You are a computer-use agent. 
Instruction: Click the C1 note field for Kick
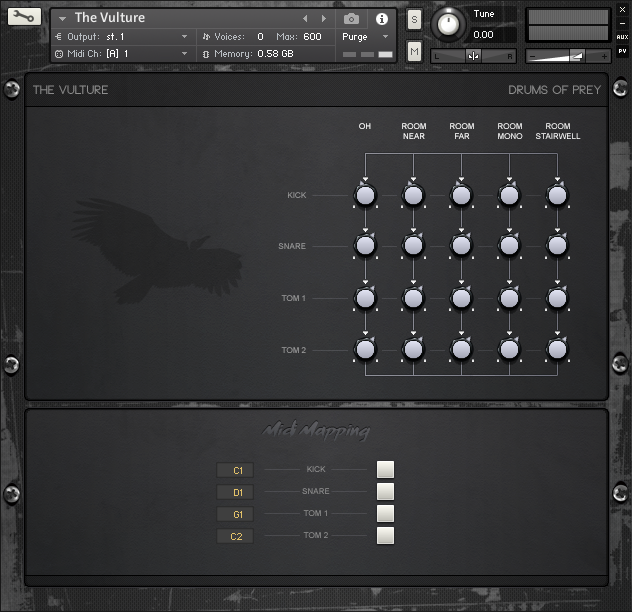coord(236,470)
